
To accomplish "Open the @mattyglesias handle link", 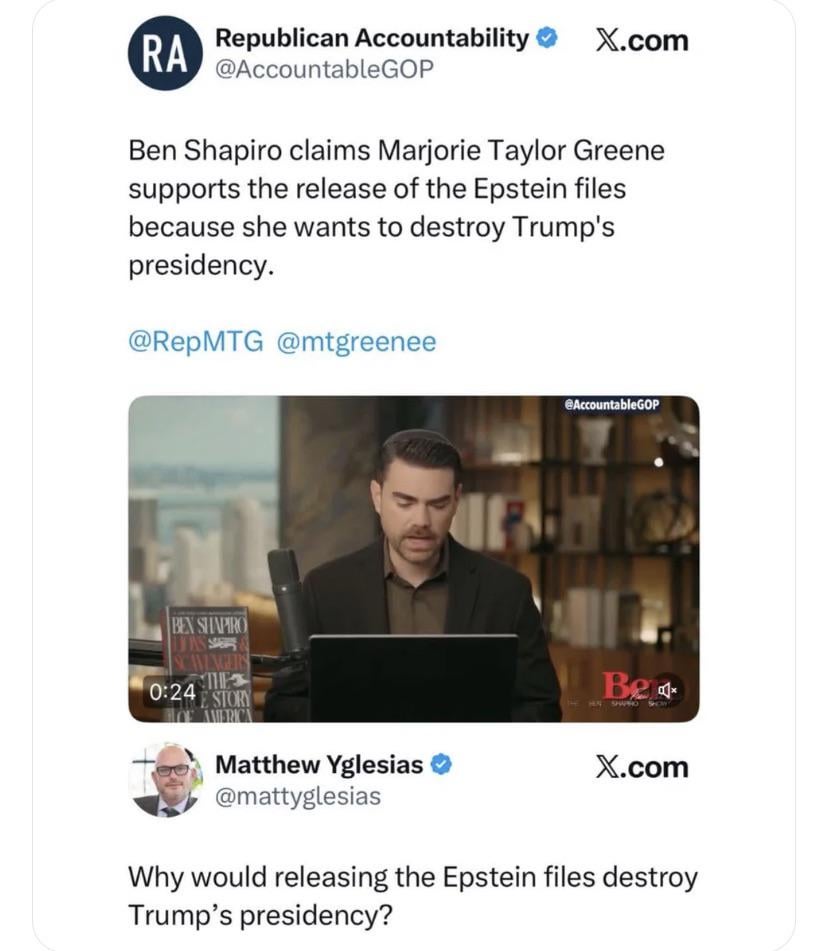I will pyautogui.click(x=298, y=796).
